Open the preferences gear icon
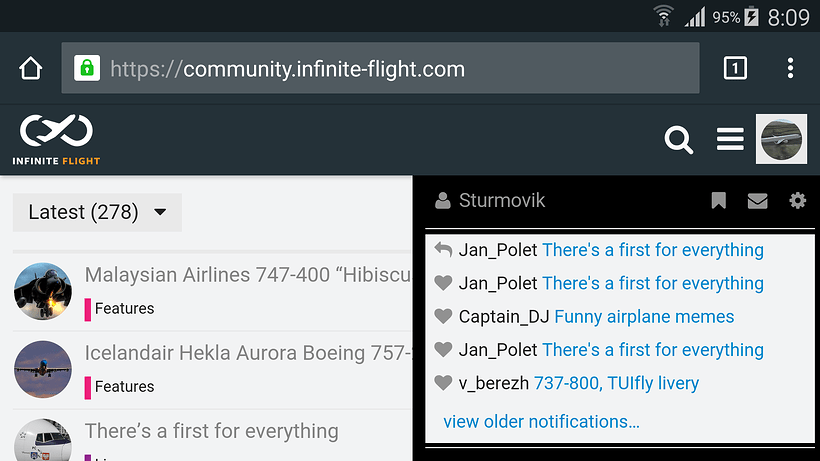 (797, 201)
